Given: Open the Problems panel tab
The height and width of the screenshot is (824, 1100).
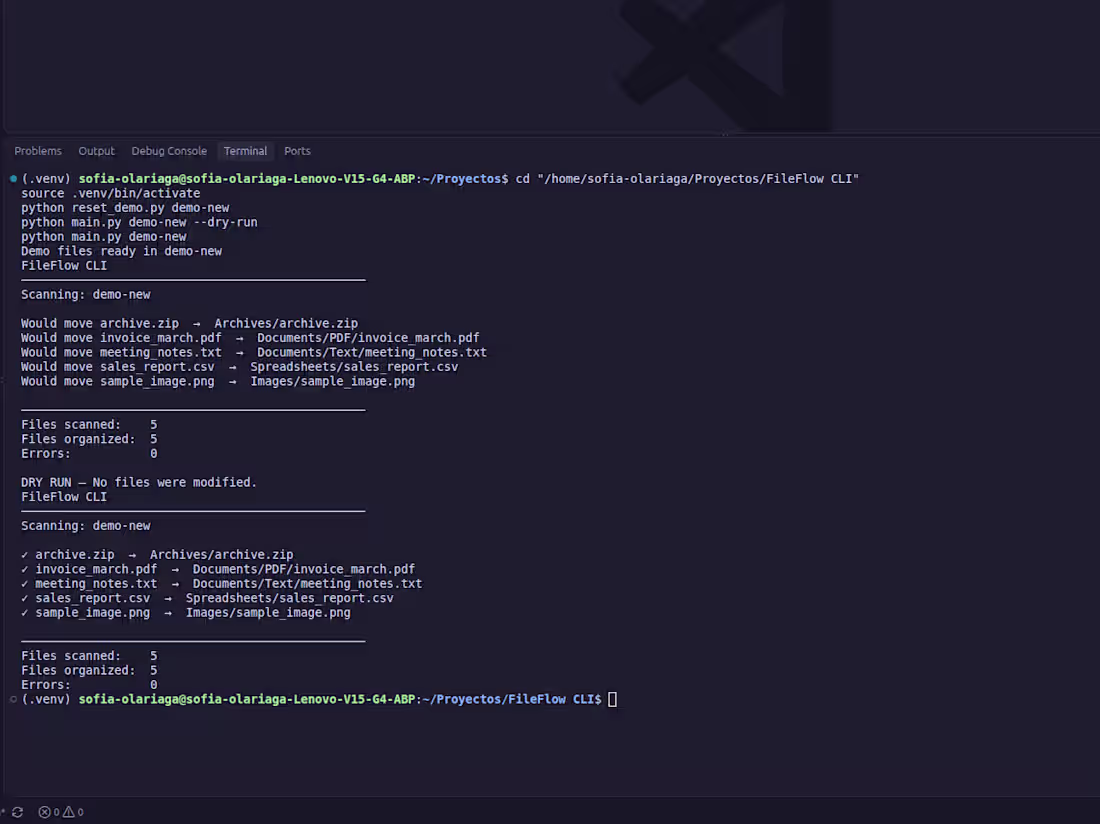Looking at the screenshot, I should pos(38,151).
